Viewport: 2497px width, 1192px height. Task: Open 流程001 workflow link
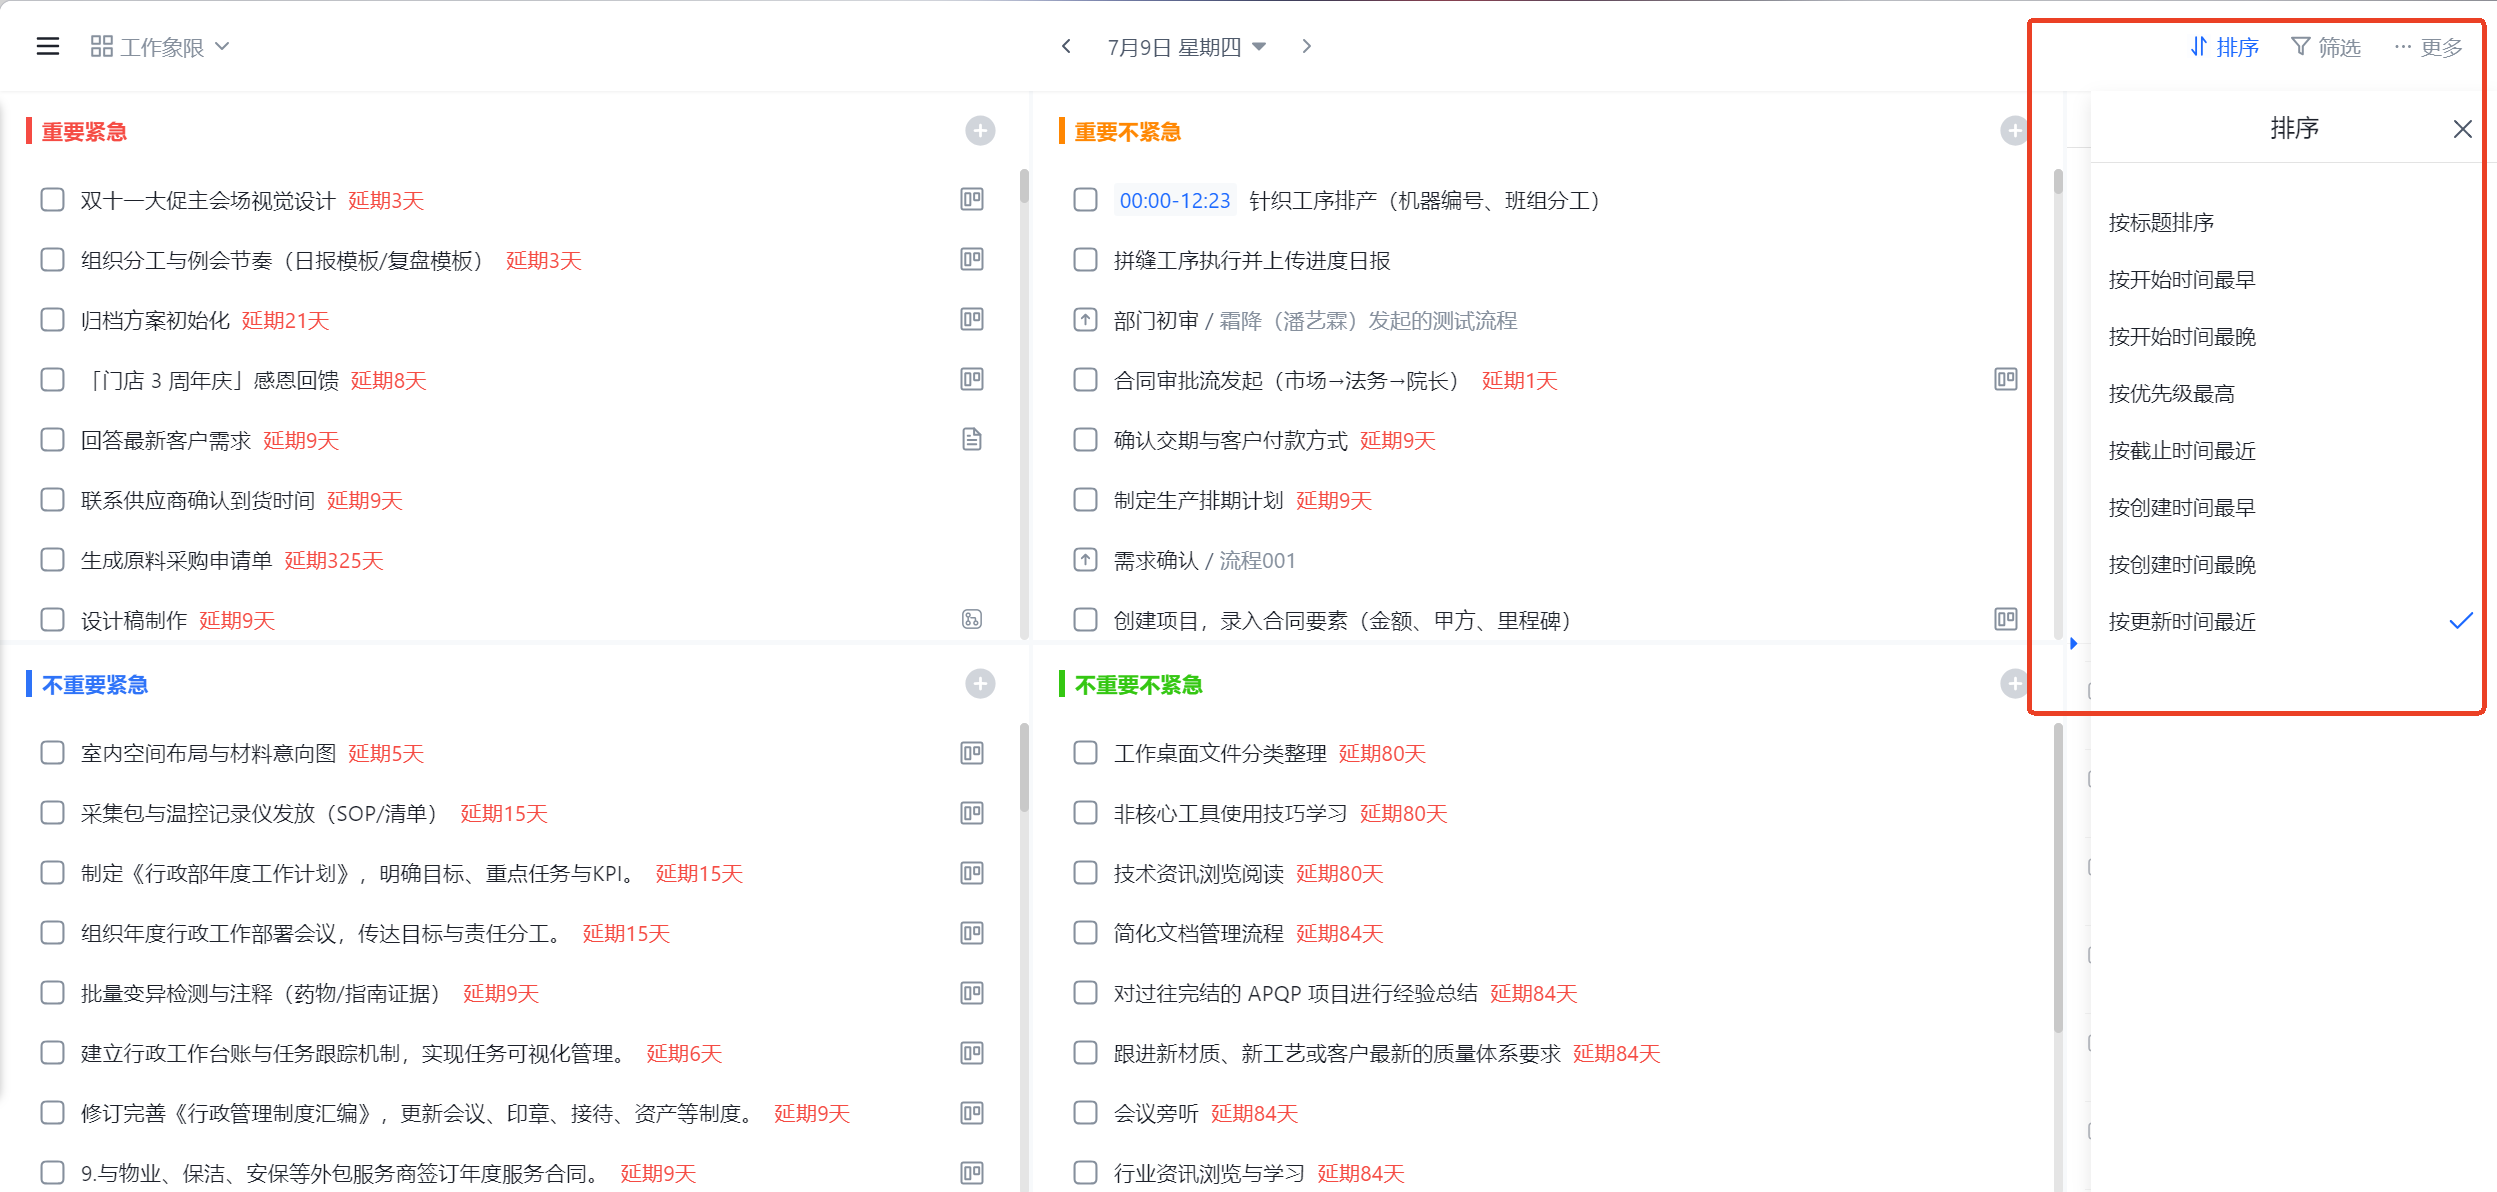point(1257,560)
